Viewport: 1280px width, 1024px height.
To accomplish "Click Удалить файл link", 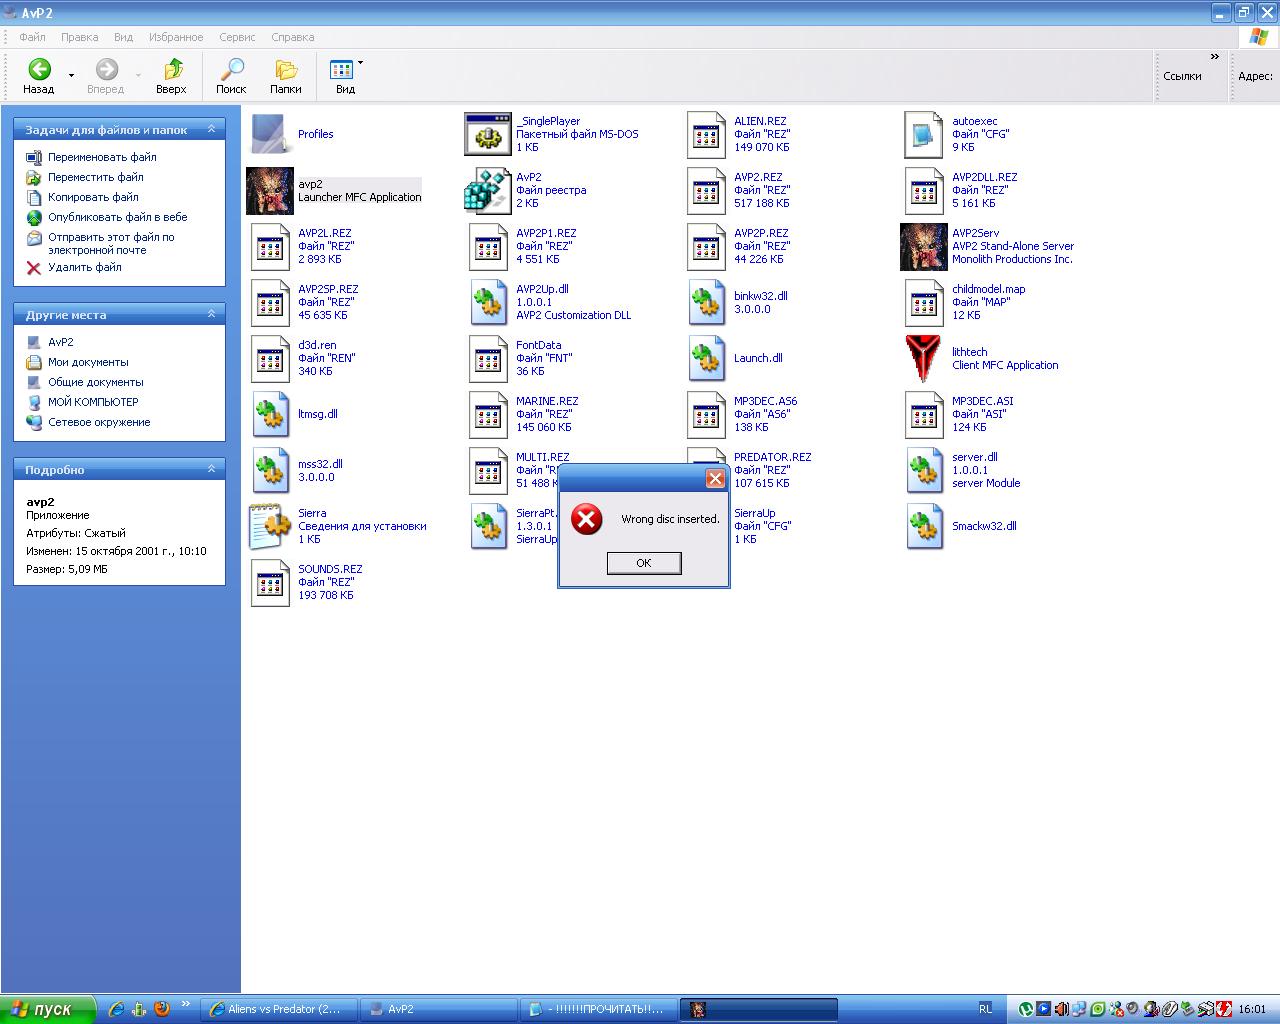I will click(85, 267).
